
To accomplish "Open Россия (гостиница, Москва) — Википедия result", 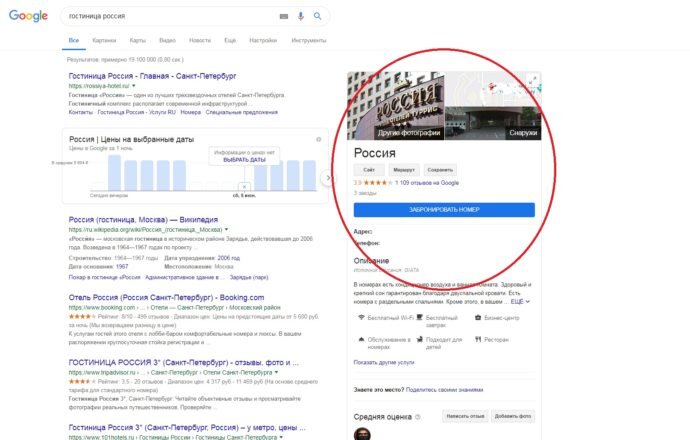I will [143, 220].
